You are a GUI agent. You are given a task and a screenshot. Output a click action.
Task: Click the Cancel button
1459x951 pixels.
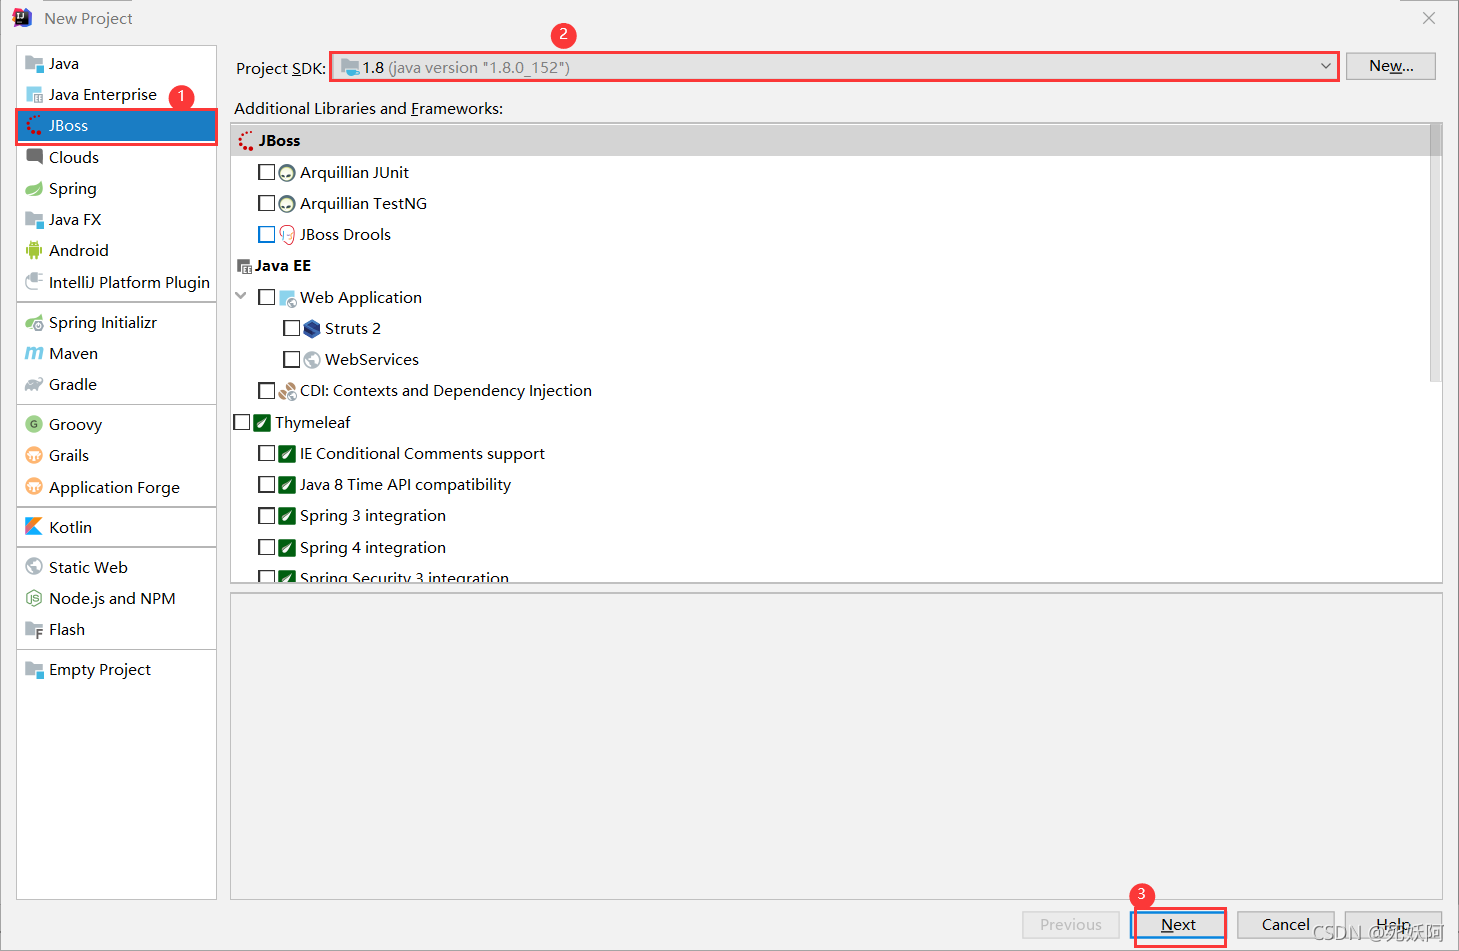(1285, 925)
